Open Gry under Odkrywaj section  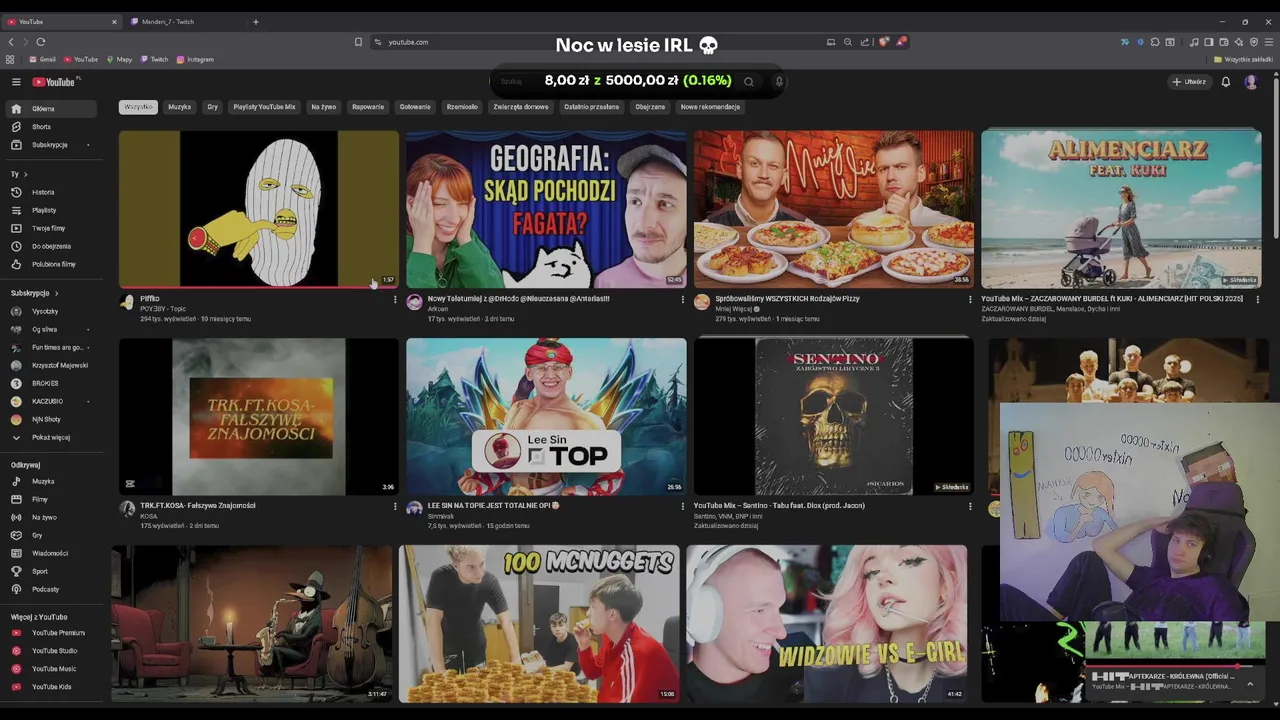coord(51,535)
